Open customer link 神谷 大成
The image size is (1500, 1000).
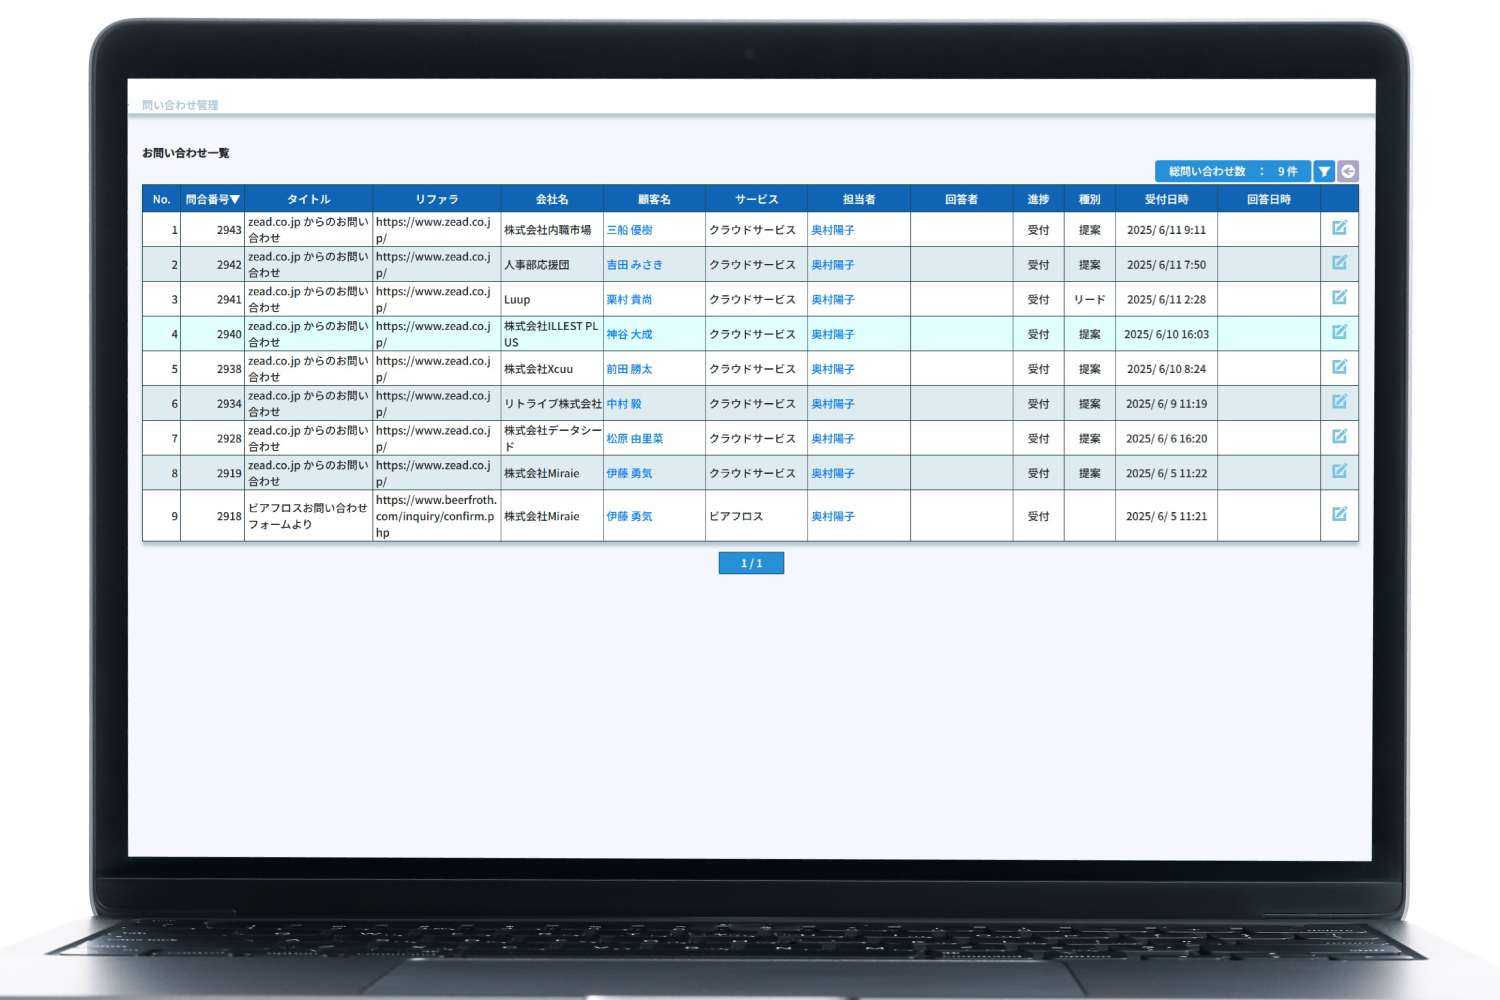pos(629,335)
